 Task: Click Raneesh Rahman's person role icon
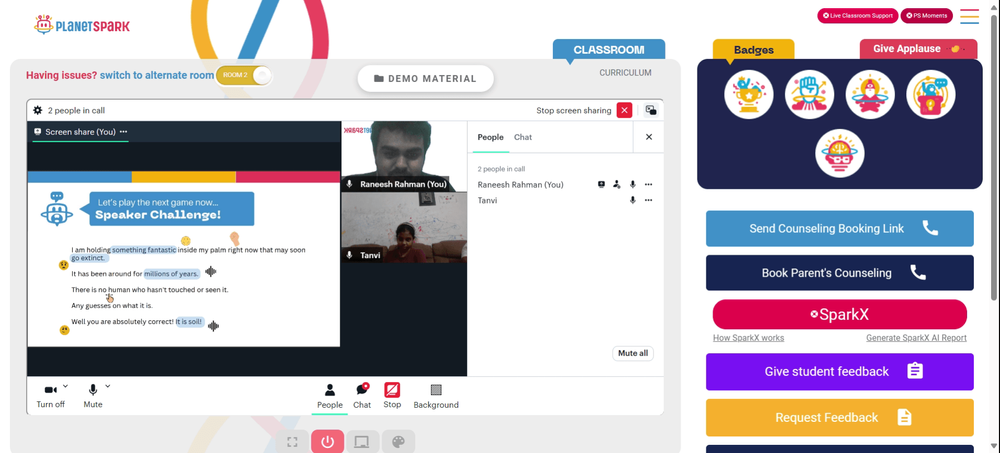pyautogui.click(x=617, y=184)
